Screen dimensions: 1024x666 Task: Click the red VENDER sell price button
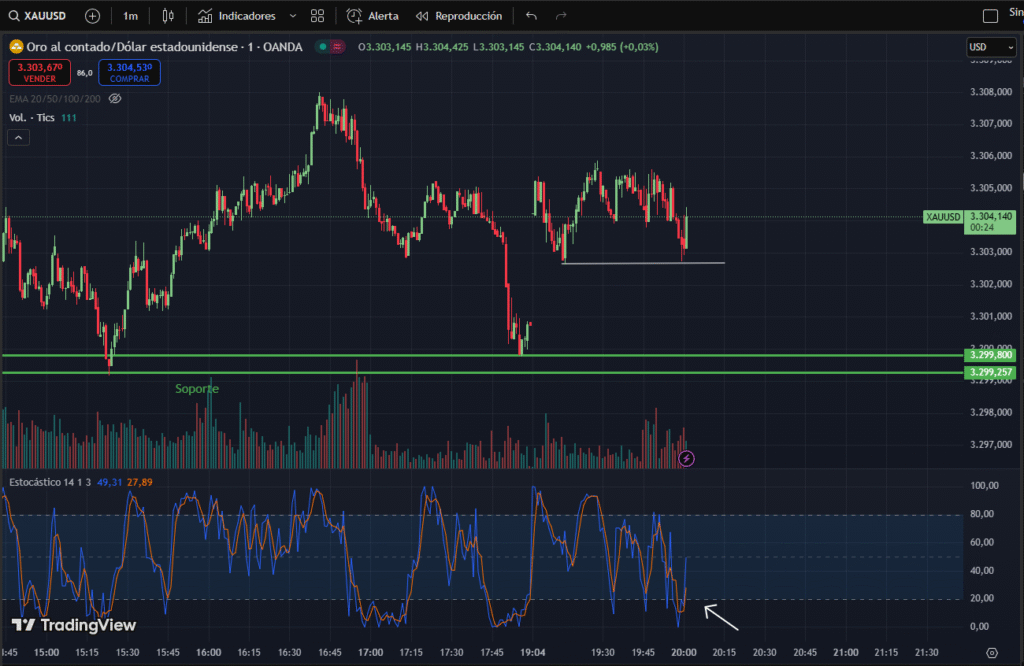(38, 72)
